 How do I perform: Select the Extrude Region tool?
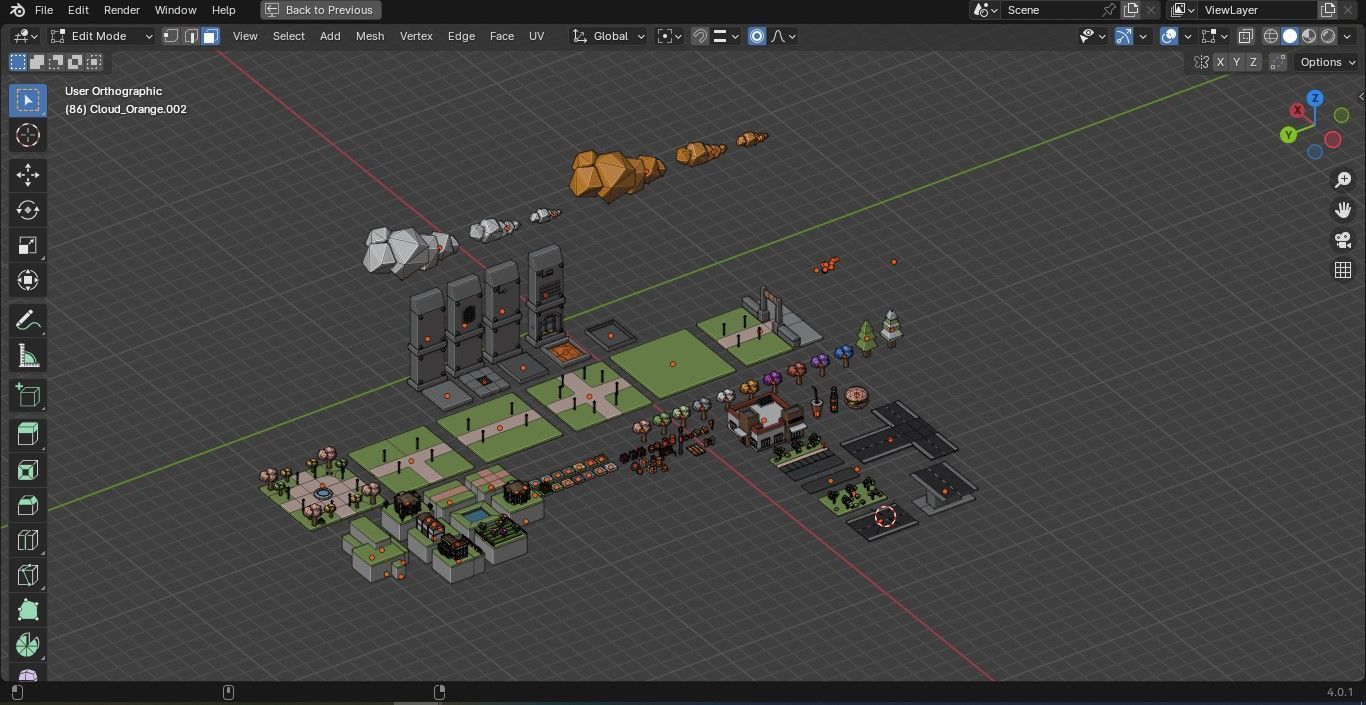pyautogui.click(x=28, y=435)
